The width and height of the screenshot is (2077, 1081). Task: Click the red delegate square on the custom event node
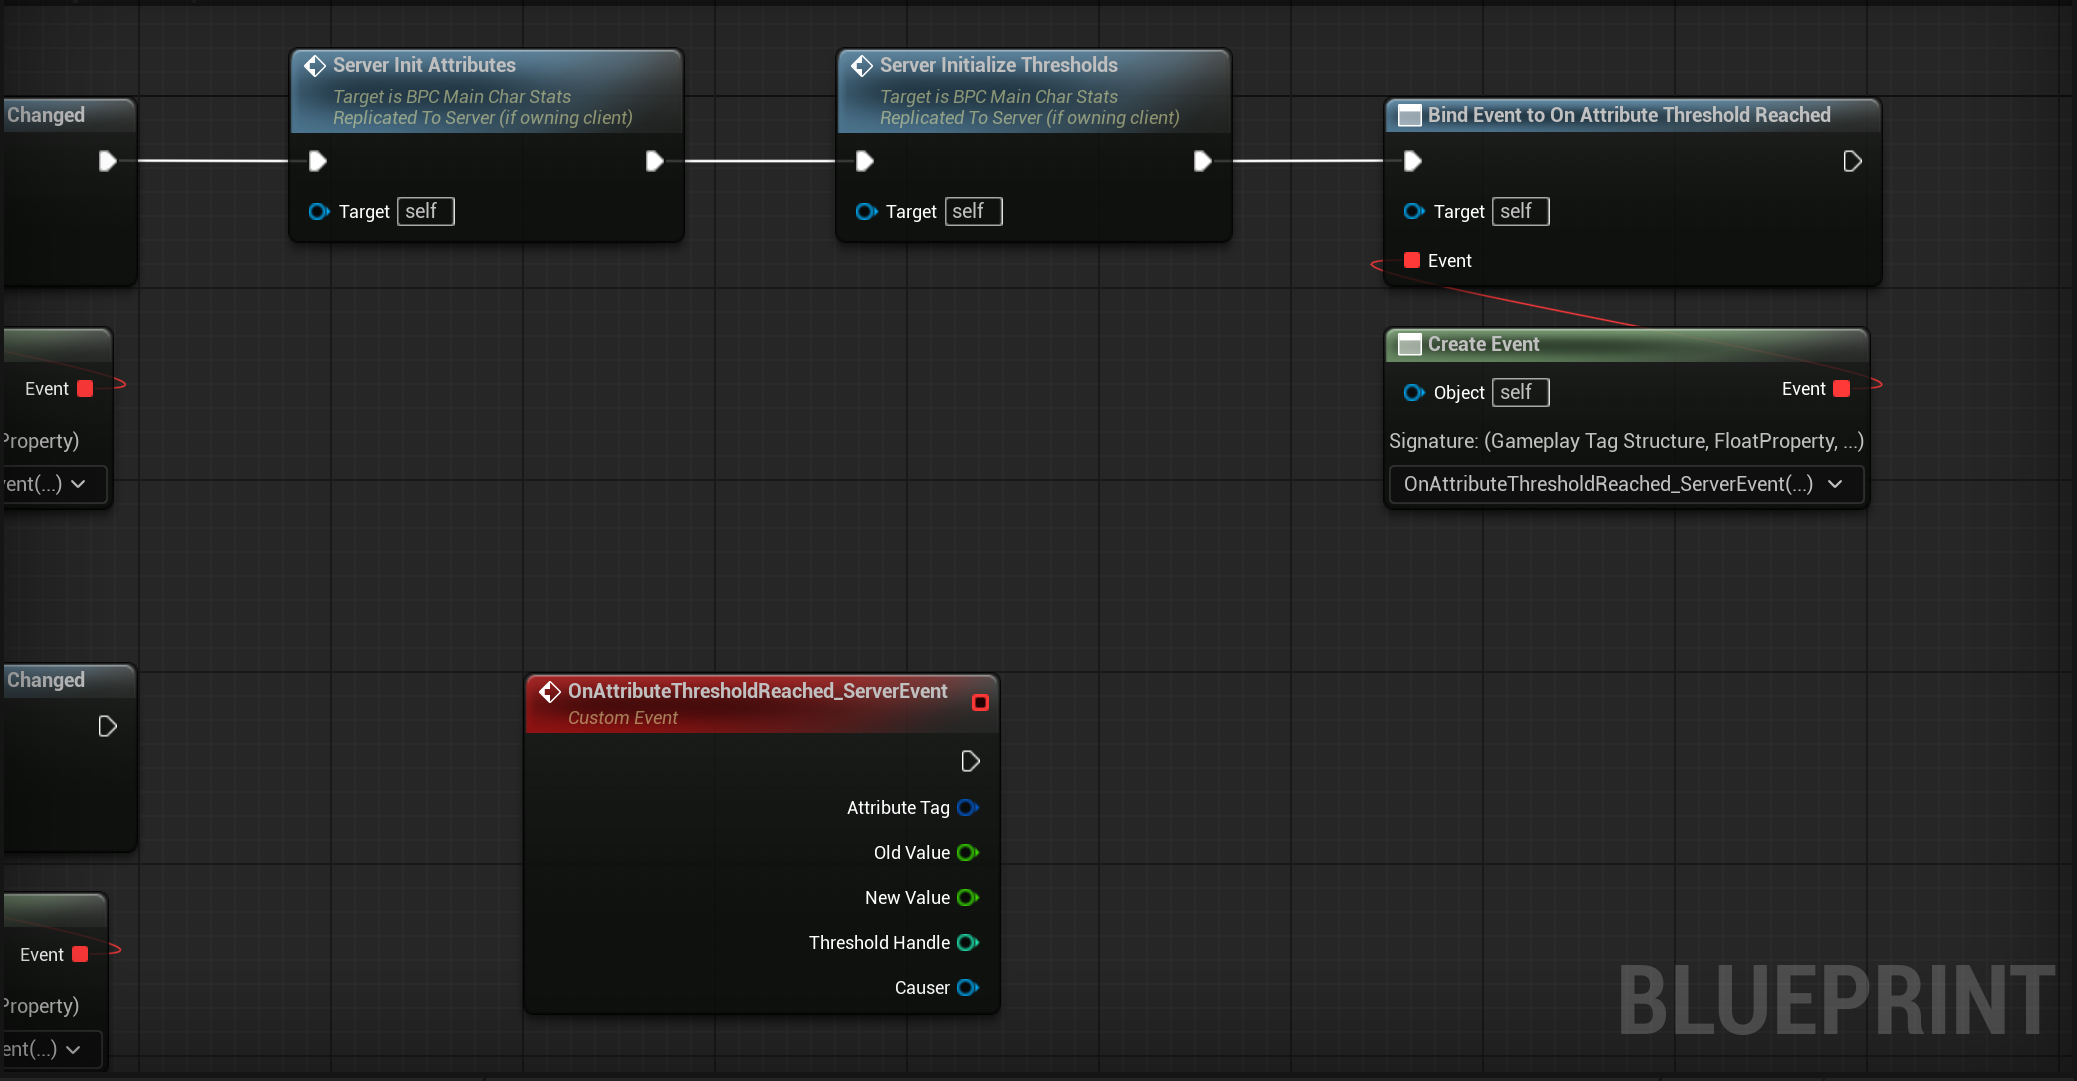click(x=979, y=702)
